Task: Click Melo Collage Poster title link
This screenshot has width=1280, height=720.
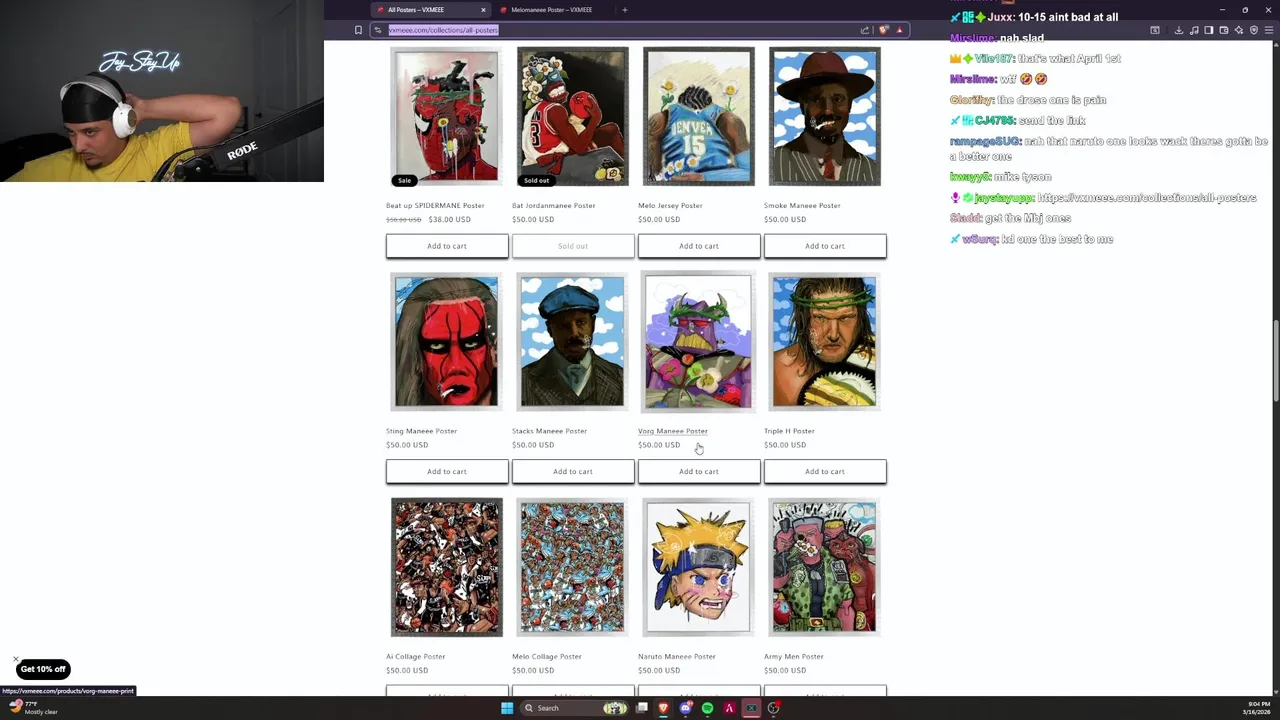Action: pyautogui.click(x=547, y=657)
